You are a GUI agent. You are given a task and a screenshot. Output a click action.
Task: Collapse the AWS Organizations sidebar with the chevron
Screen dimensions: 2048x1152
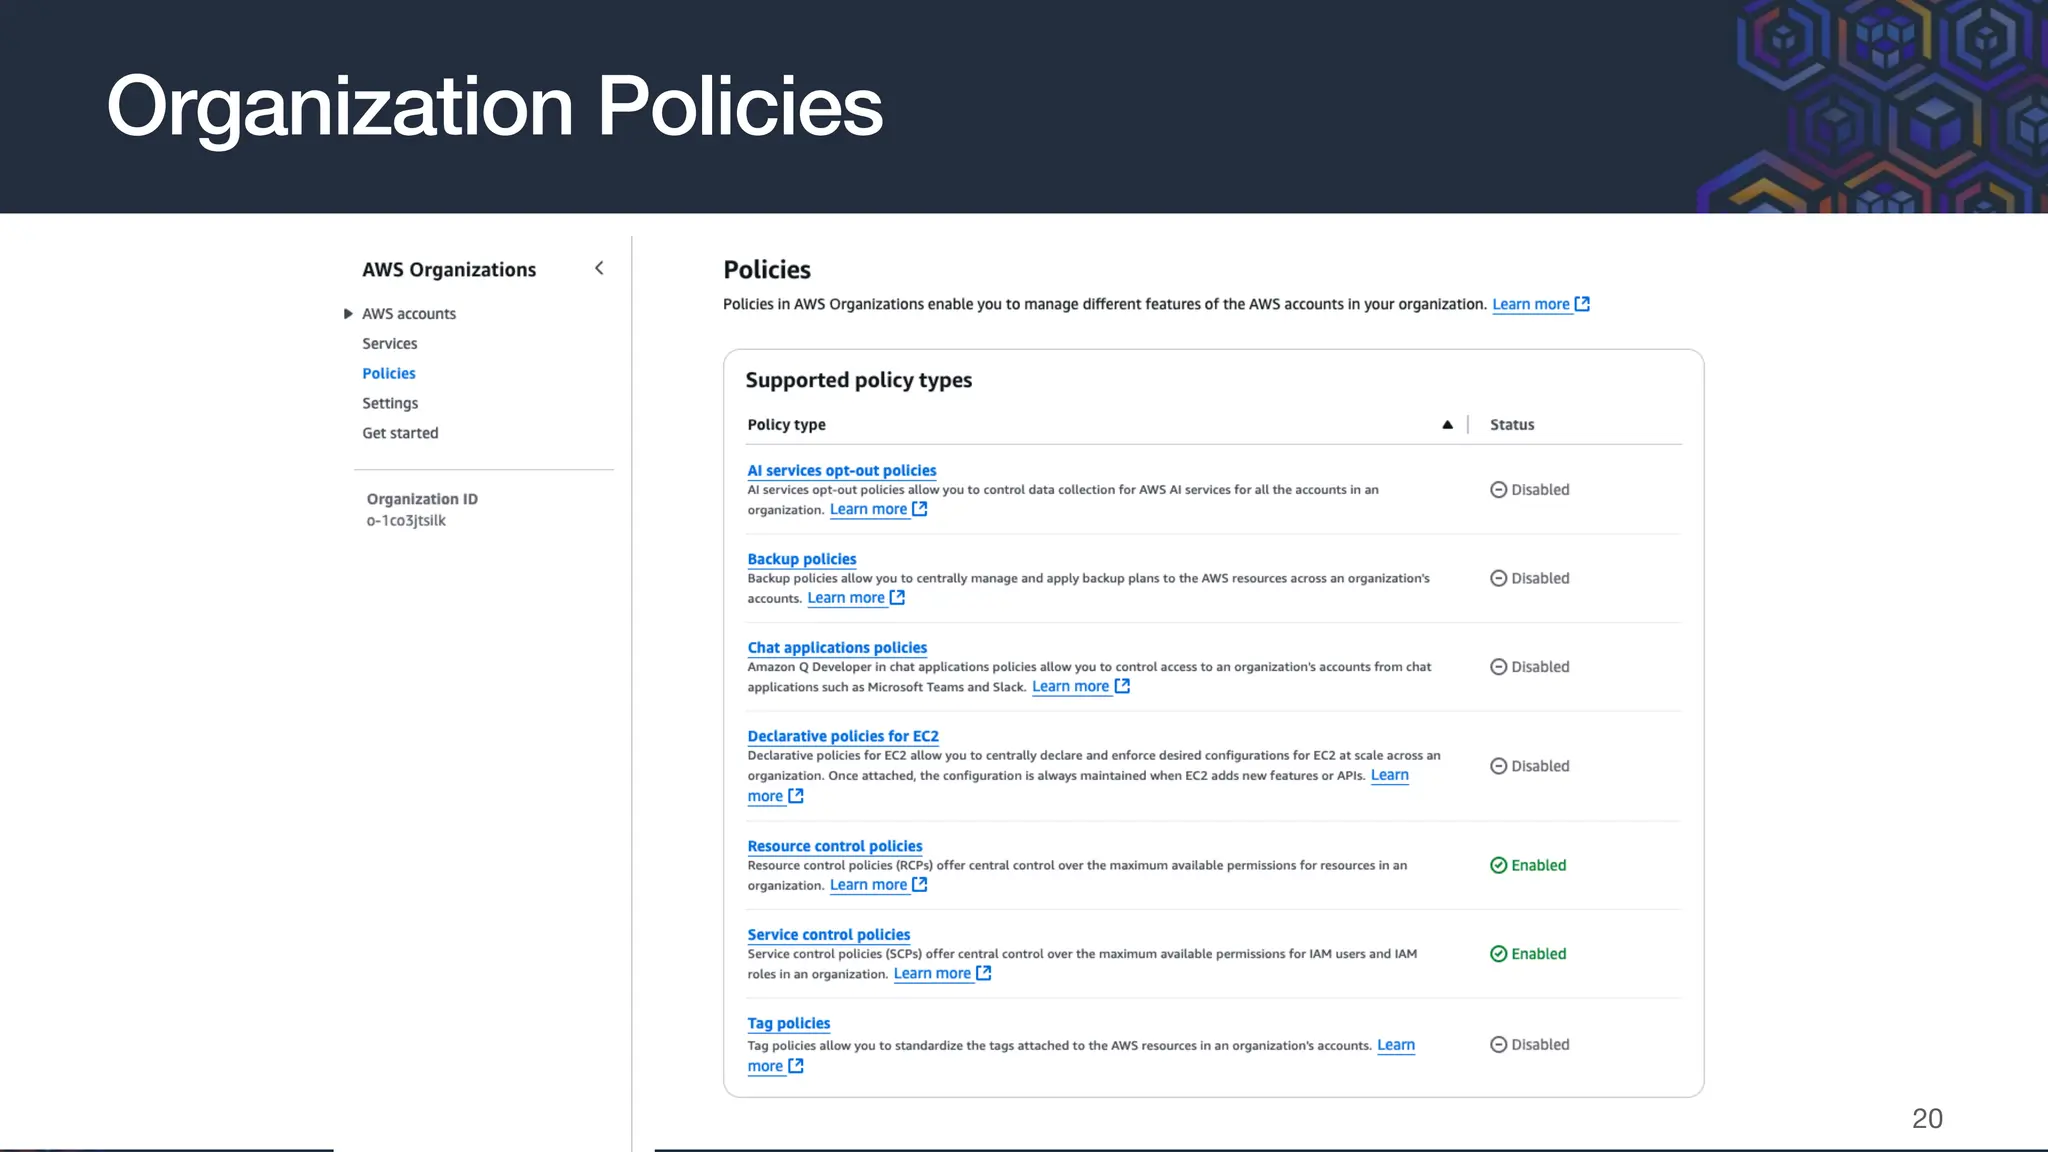pyautogui.click(x=599, y=268)
